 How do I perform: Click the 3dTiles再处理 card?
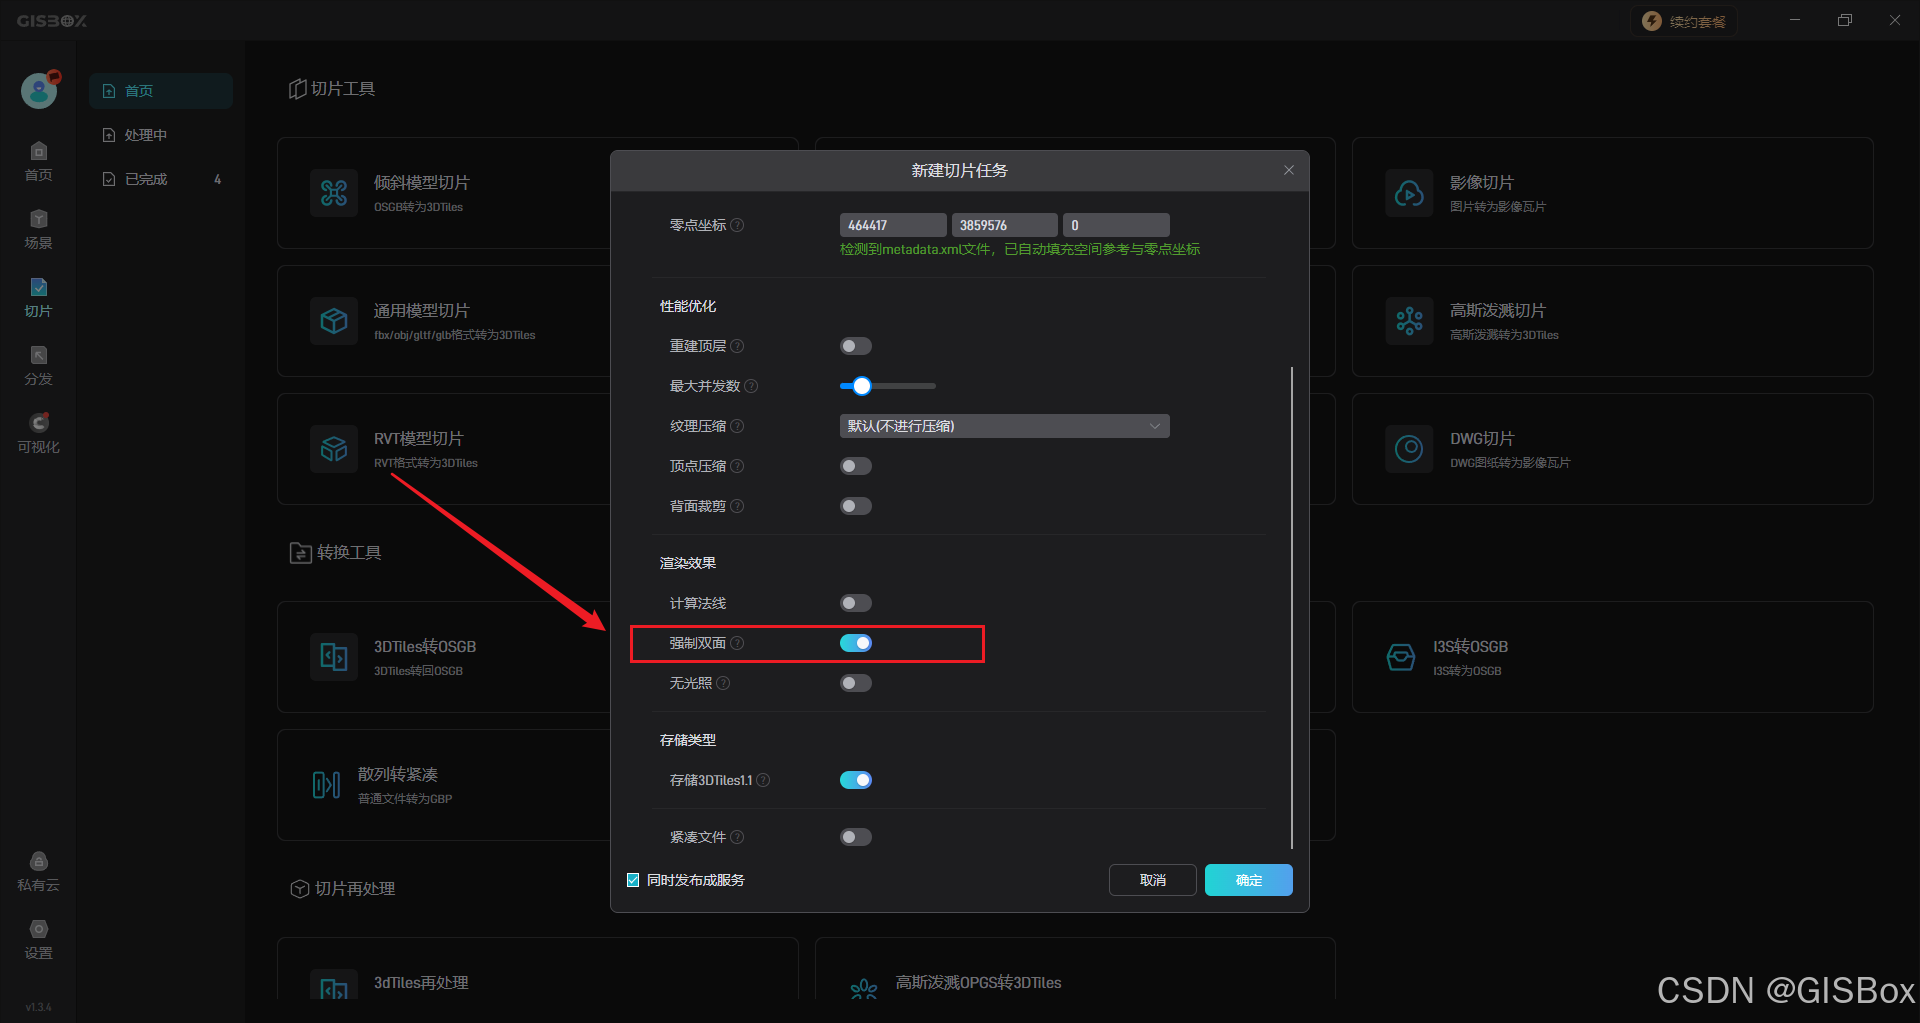tap(538, 969)
